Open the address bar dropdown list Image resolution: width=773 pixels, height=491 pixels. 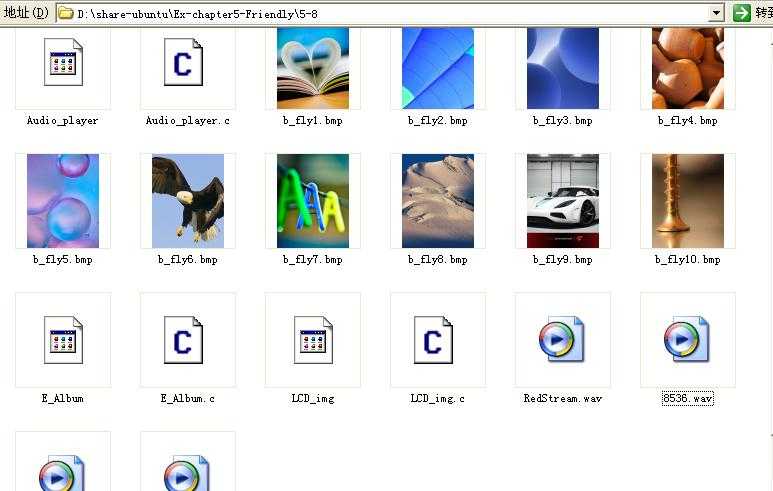[x=716, y=13]
